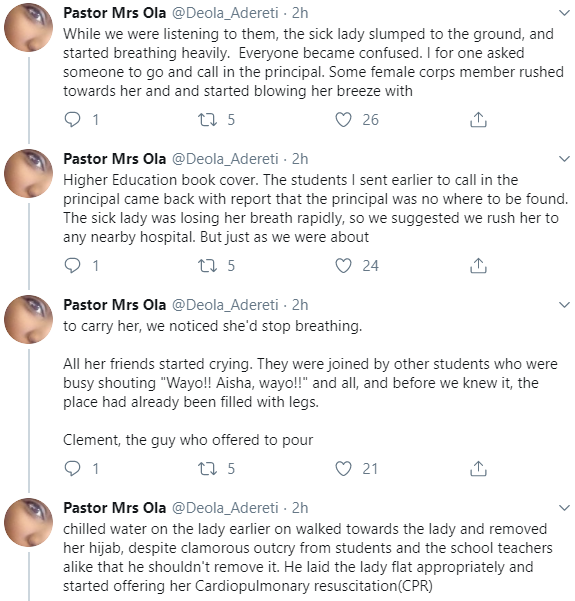The width and height of the screenshot is (575, 601).
Task: Share the 'Clement, the guy who offered' tweet
Action: click(478, 468)
